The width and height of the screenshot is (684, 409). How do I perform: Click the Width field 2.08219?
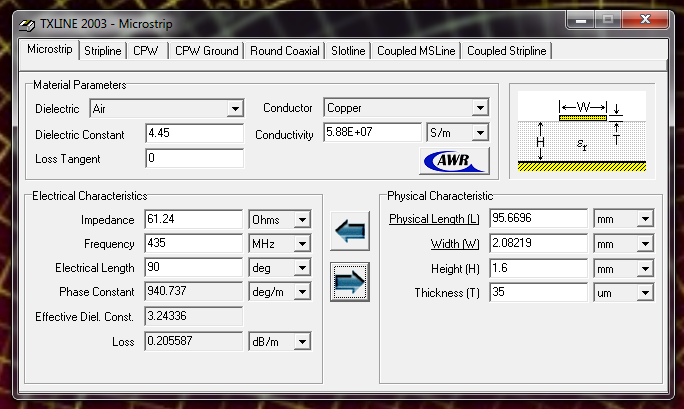pyautogui.click(x=538, y=243)
